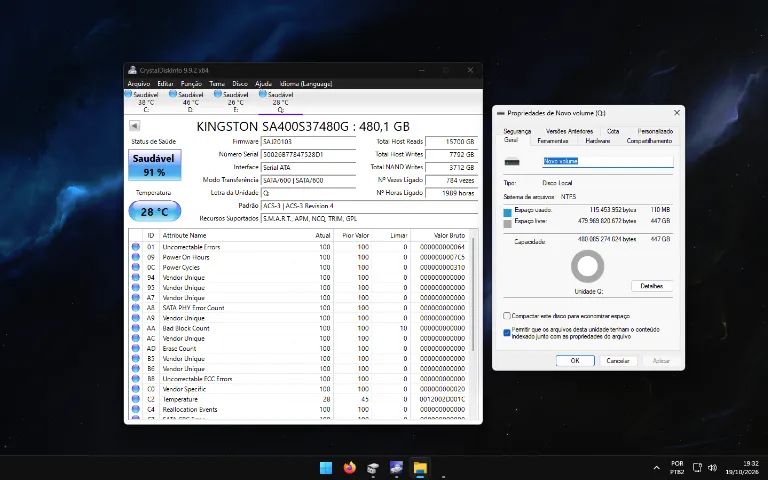Click the previous disk arrow in CrystalDiskInfo
This screenshot has width=768, height=480.
(134, 126)
